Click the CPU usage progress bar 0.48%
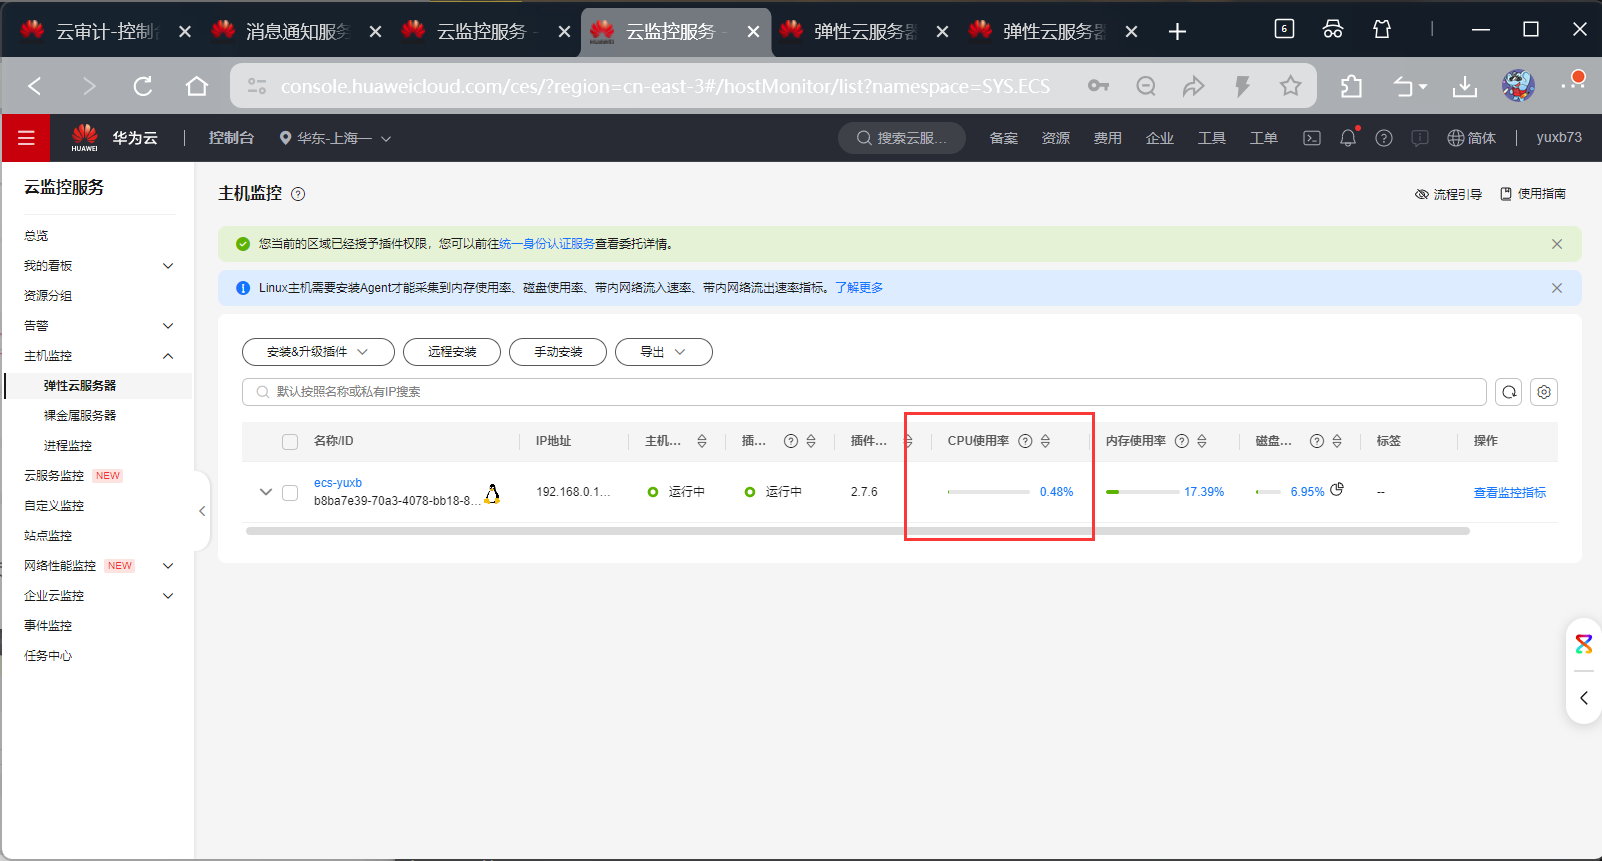The image size is (1602, 861). [989, 492]
